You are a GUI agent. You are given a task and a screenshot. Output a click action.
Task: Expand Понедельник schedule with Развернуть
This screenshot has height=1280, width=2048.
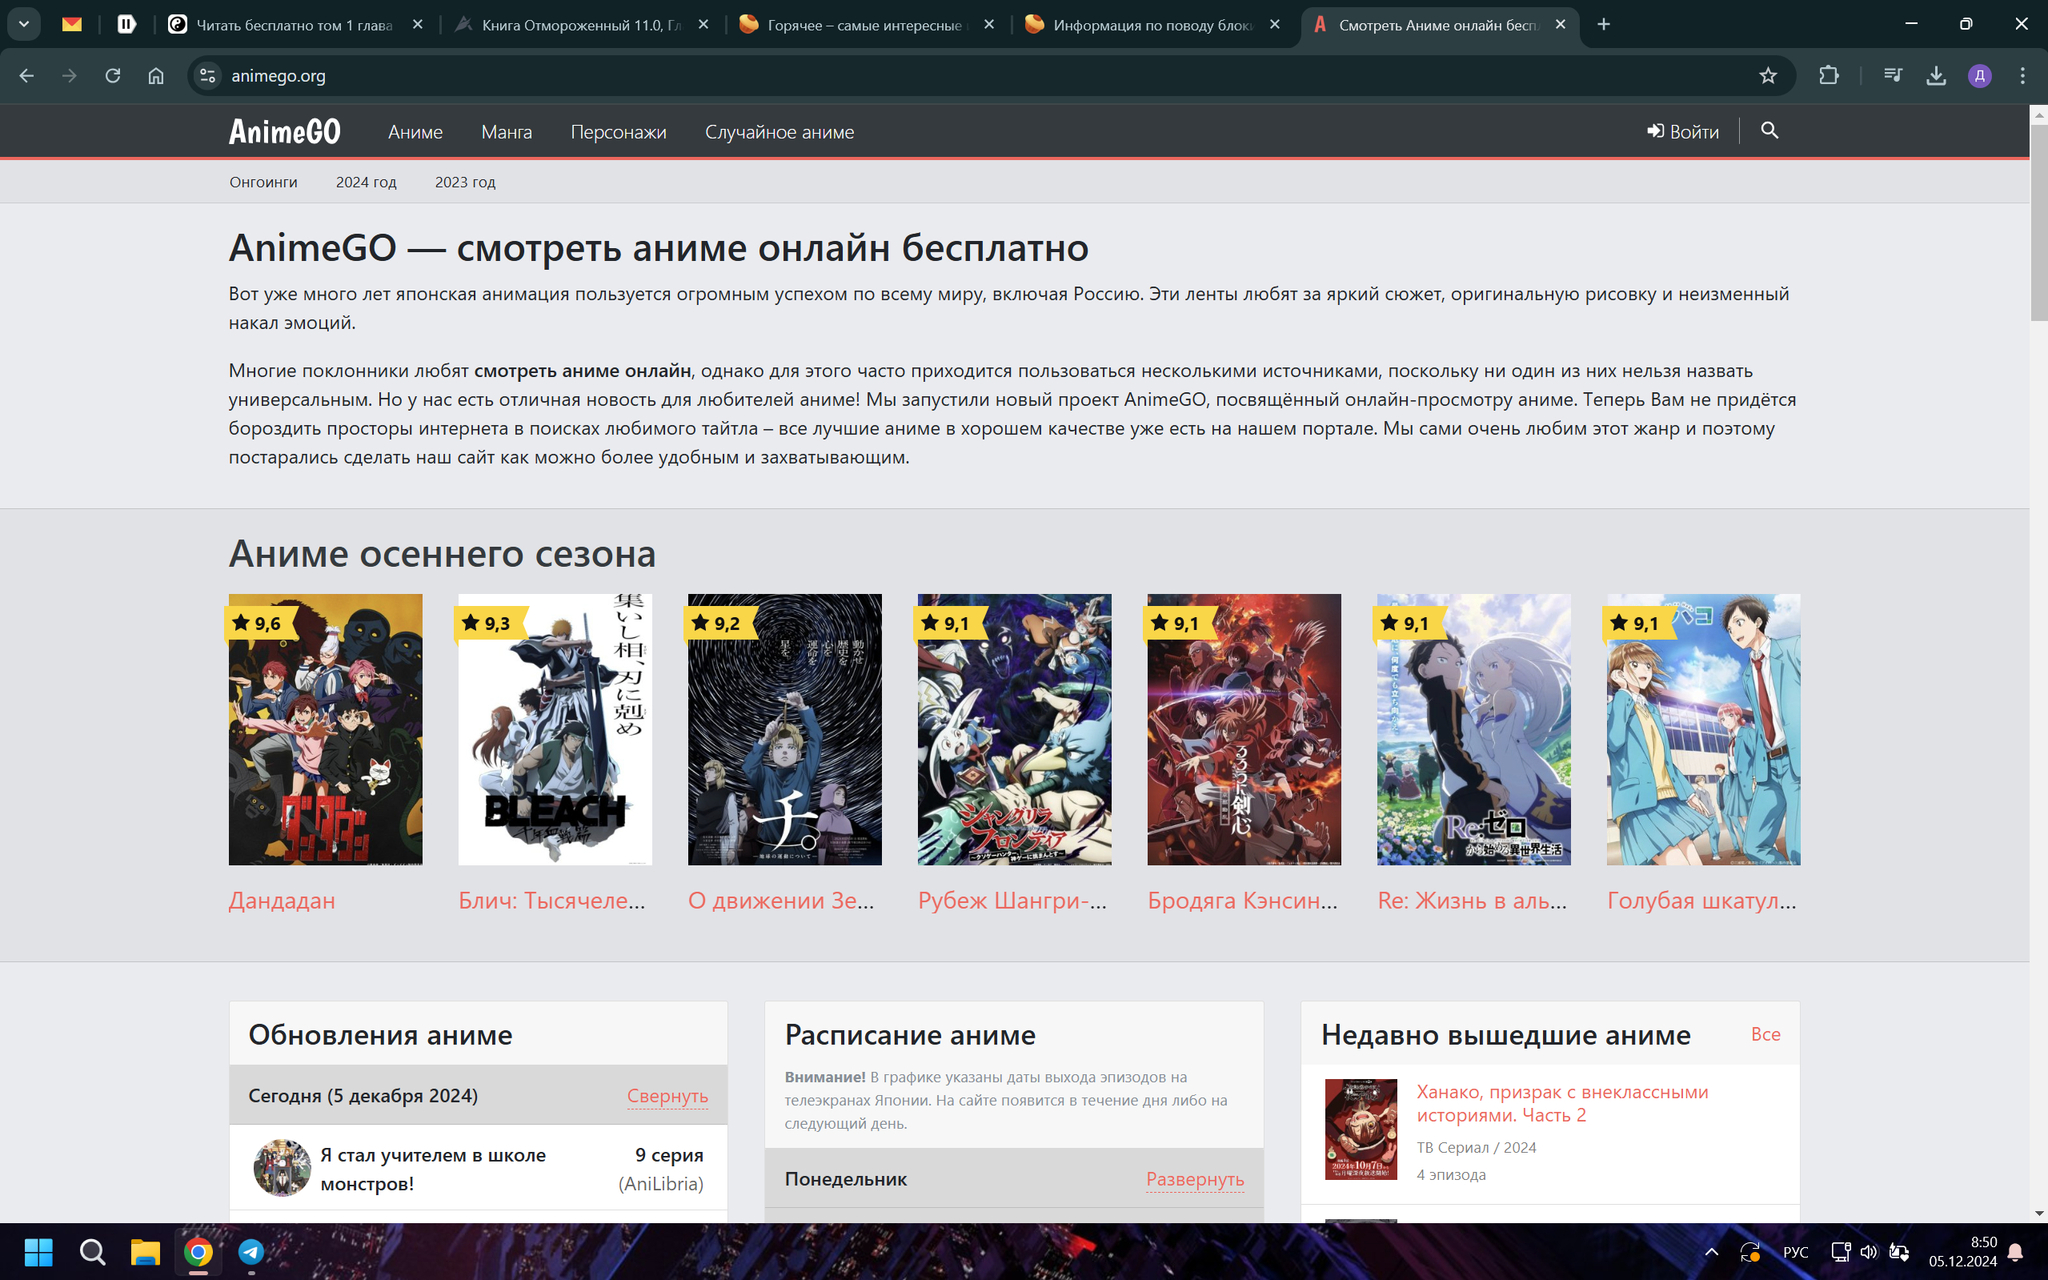point(1194,1179)
